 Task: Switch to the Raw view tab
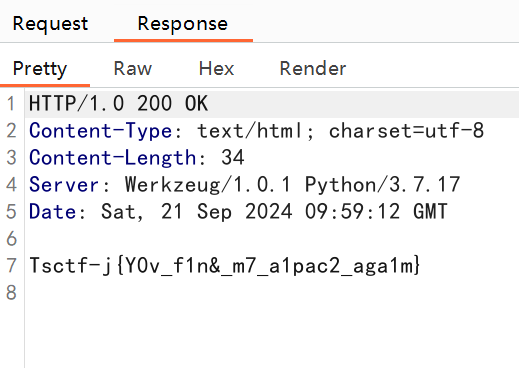click(133, 69)
